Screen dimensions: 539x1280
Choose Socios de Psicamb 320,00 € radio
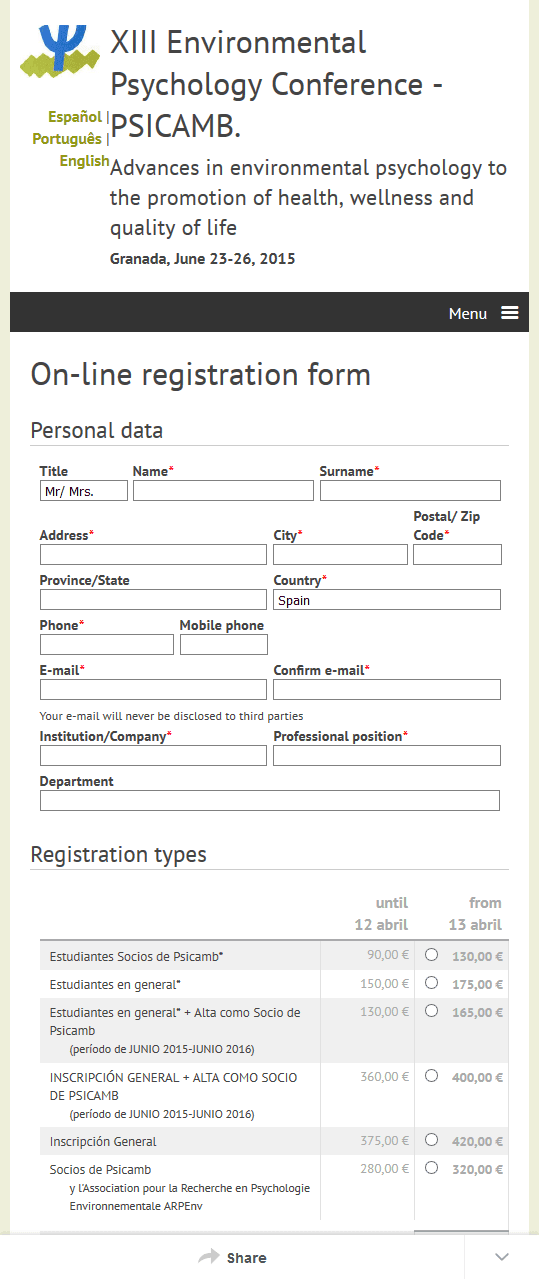click(x=431, y=1167)
